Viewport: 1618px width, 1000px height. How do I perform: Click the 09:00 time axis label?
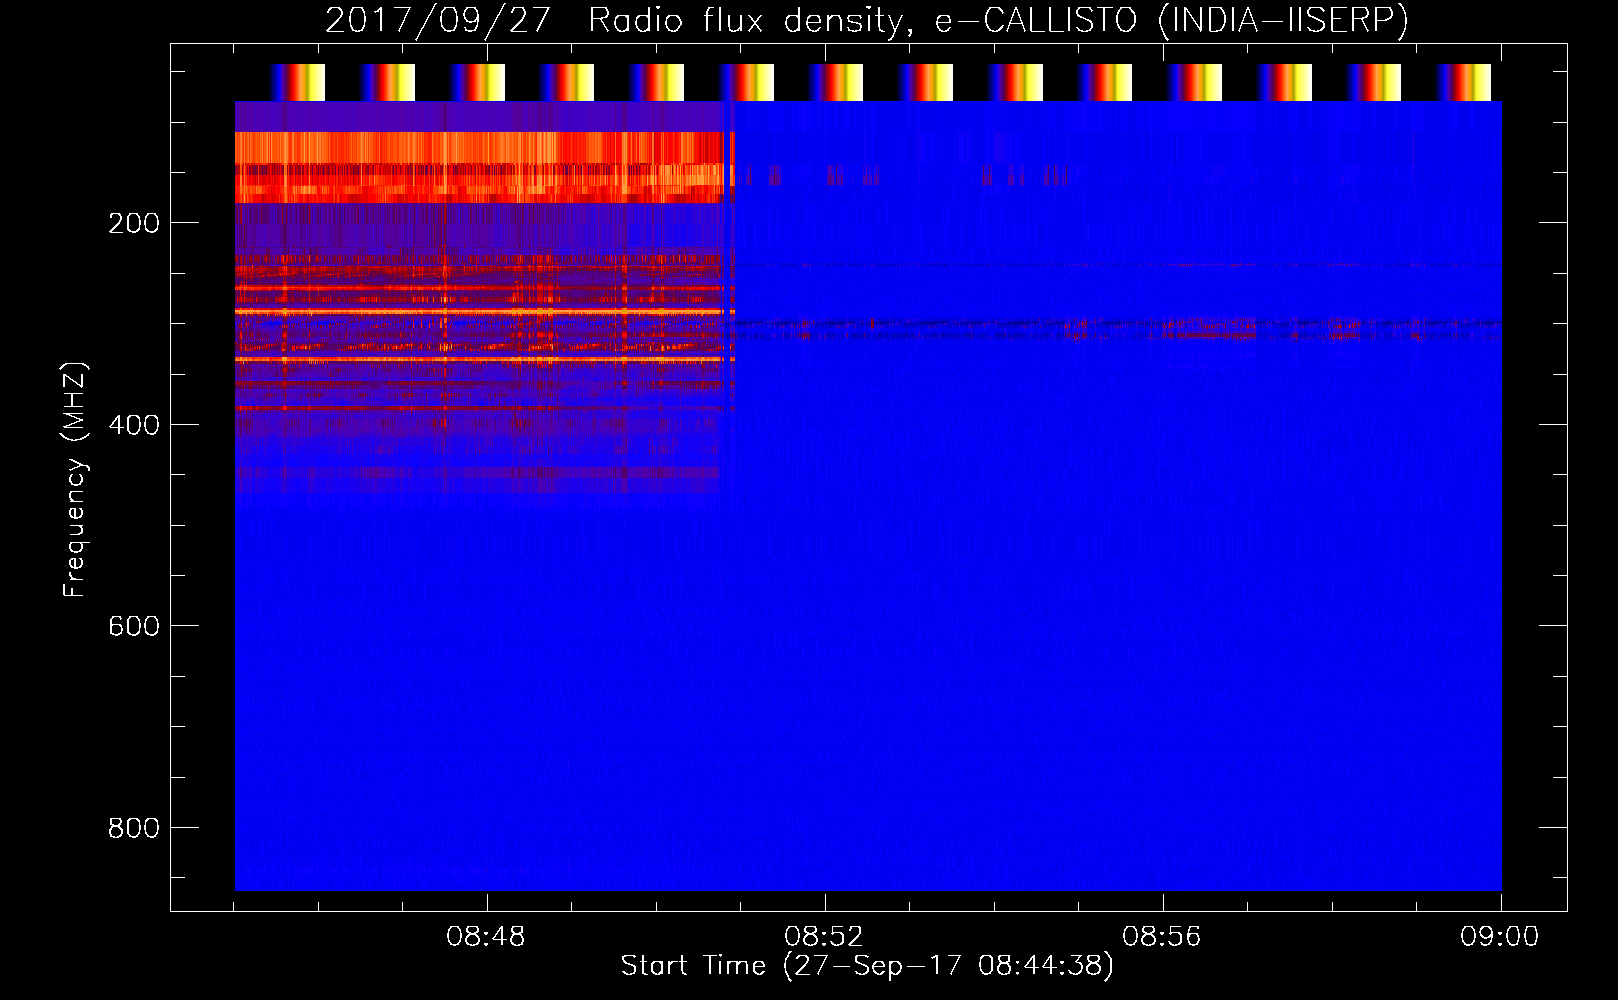coord(1500,937)
